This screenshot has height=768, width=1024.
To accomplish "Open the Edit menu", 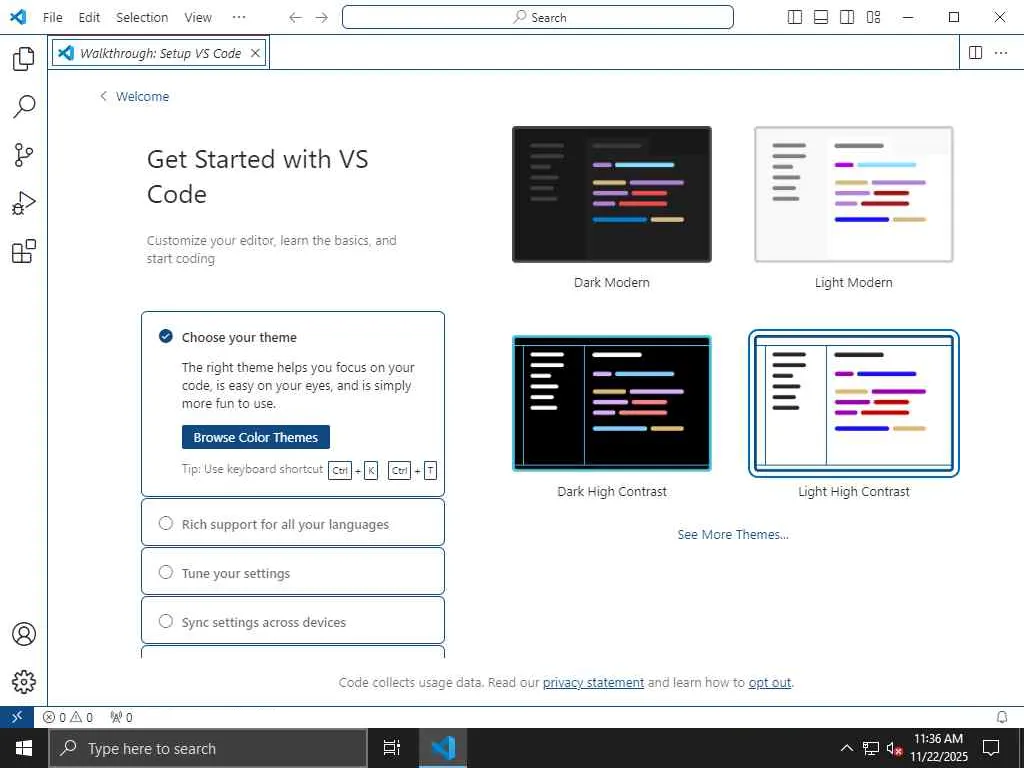I will tap(89, 18).
